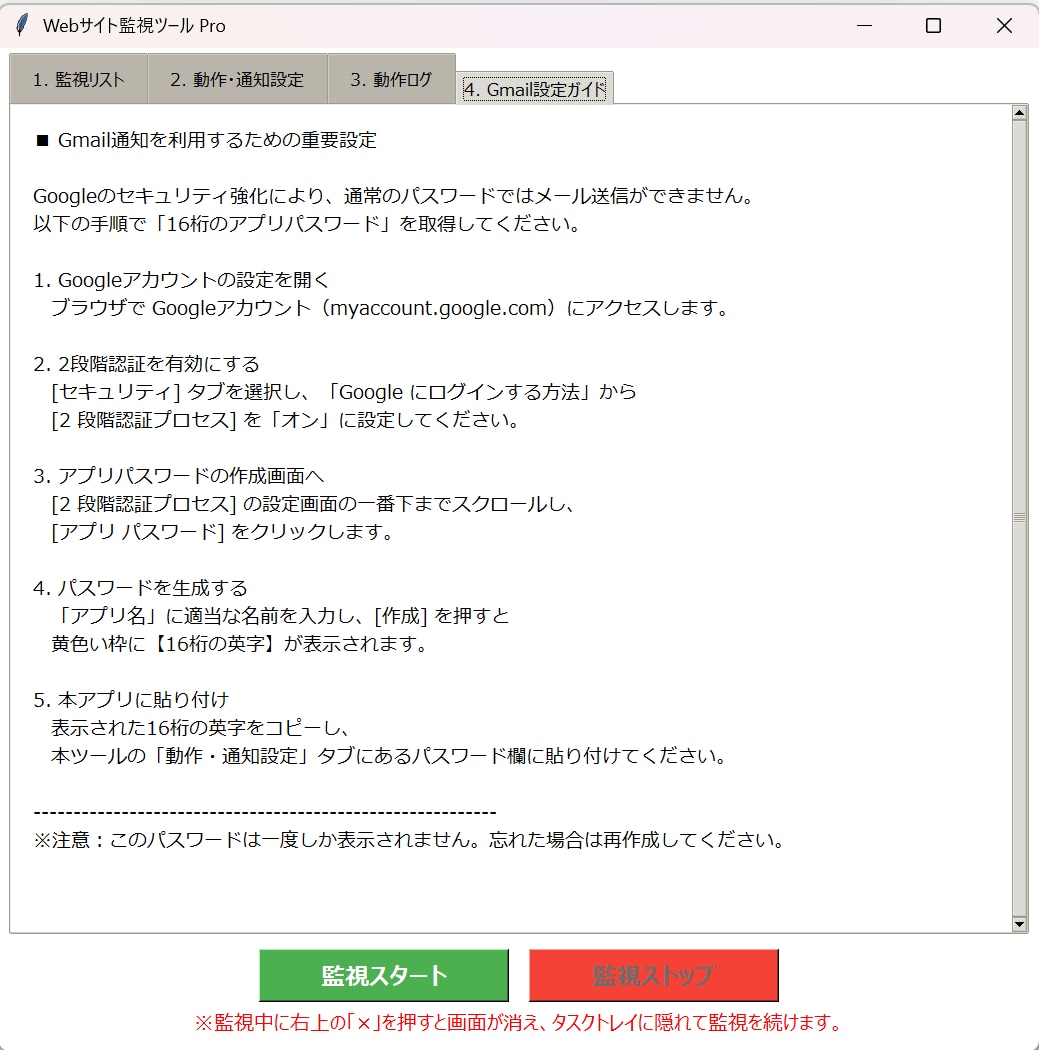
Task: Minimize the Webサイト監視ツール Pro window
Action: [864, 25]
